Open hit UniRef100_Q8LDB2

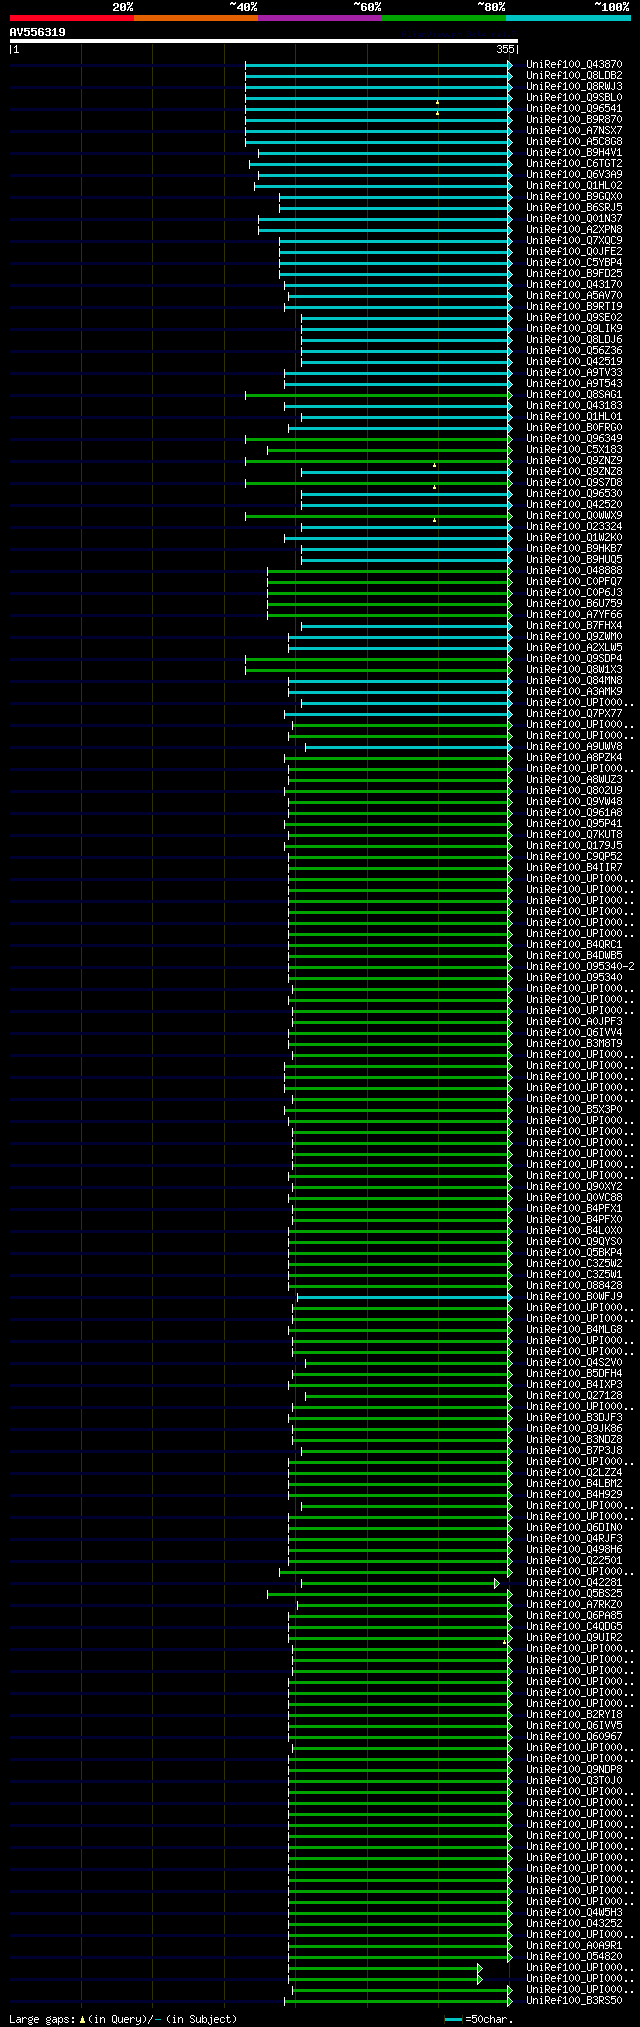point(574,76)
